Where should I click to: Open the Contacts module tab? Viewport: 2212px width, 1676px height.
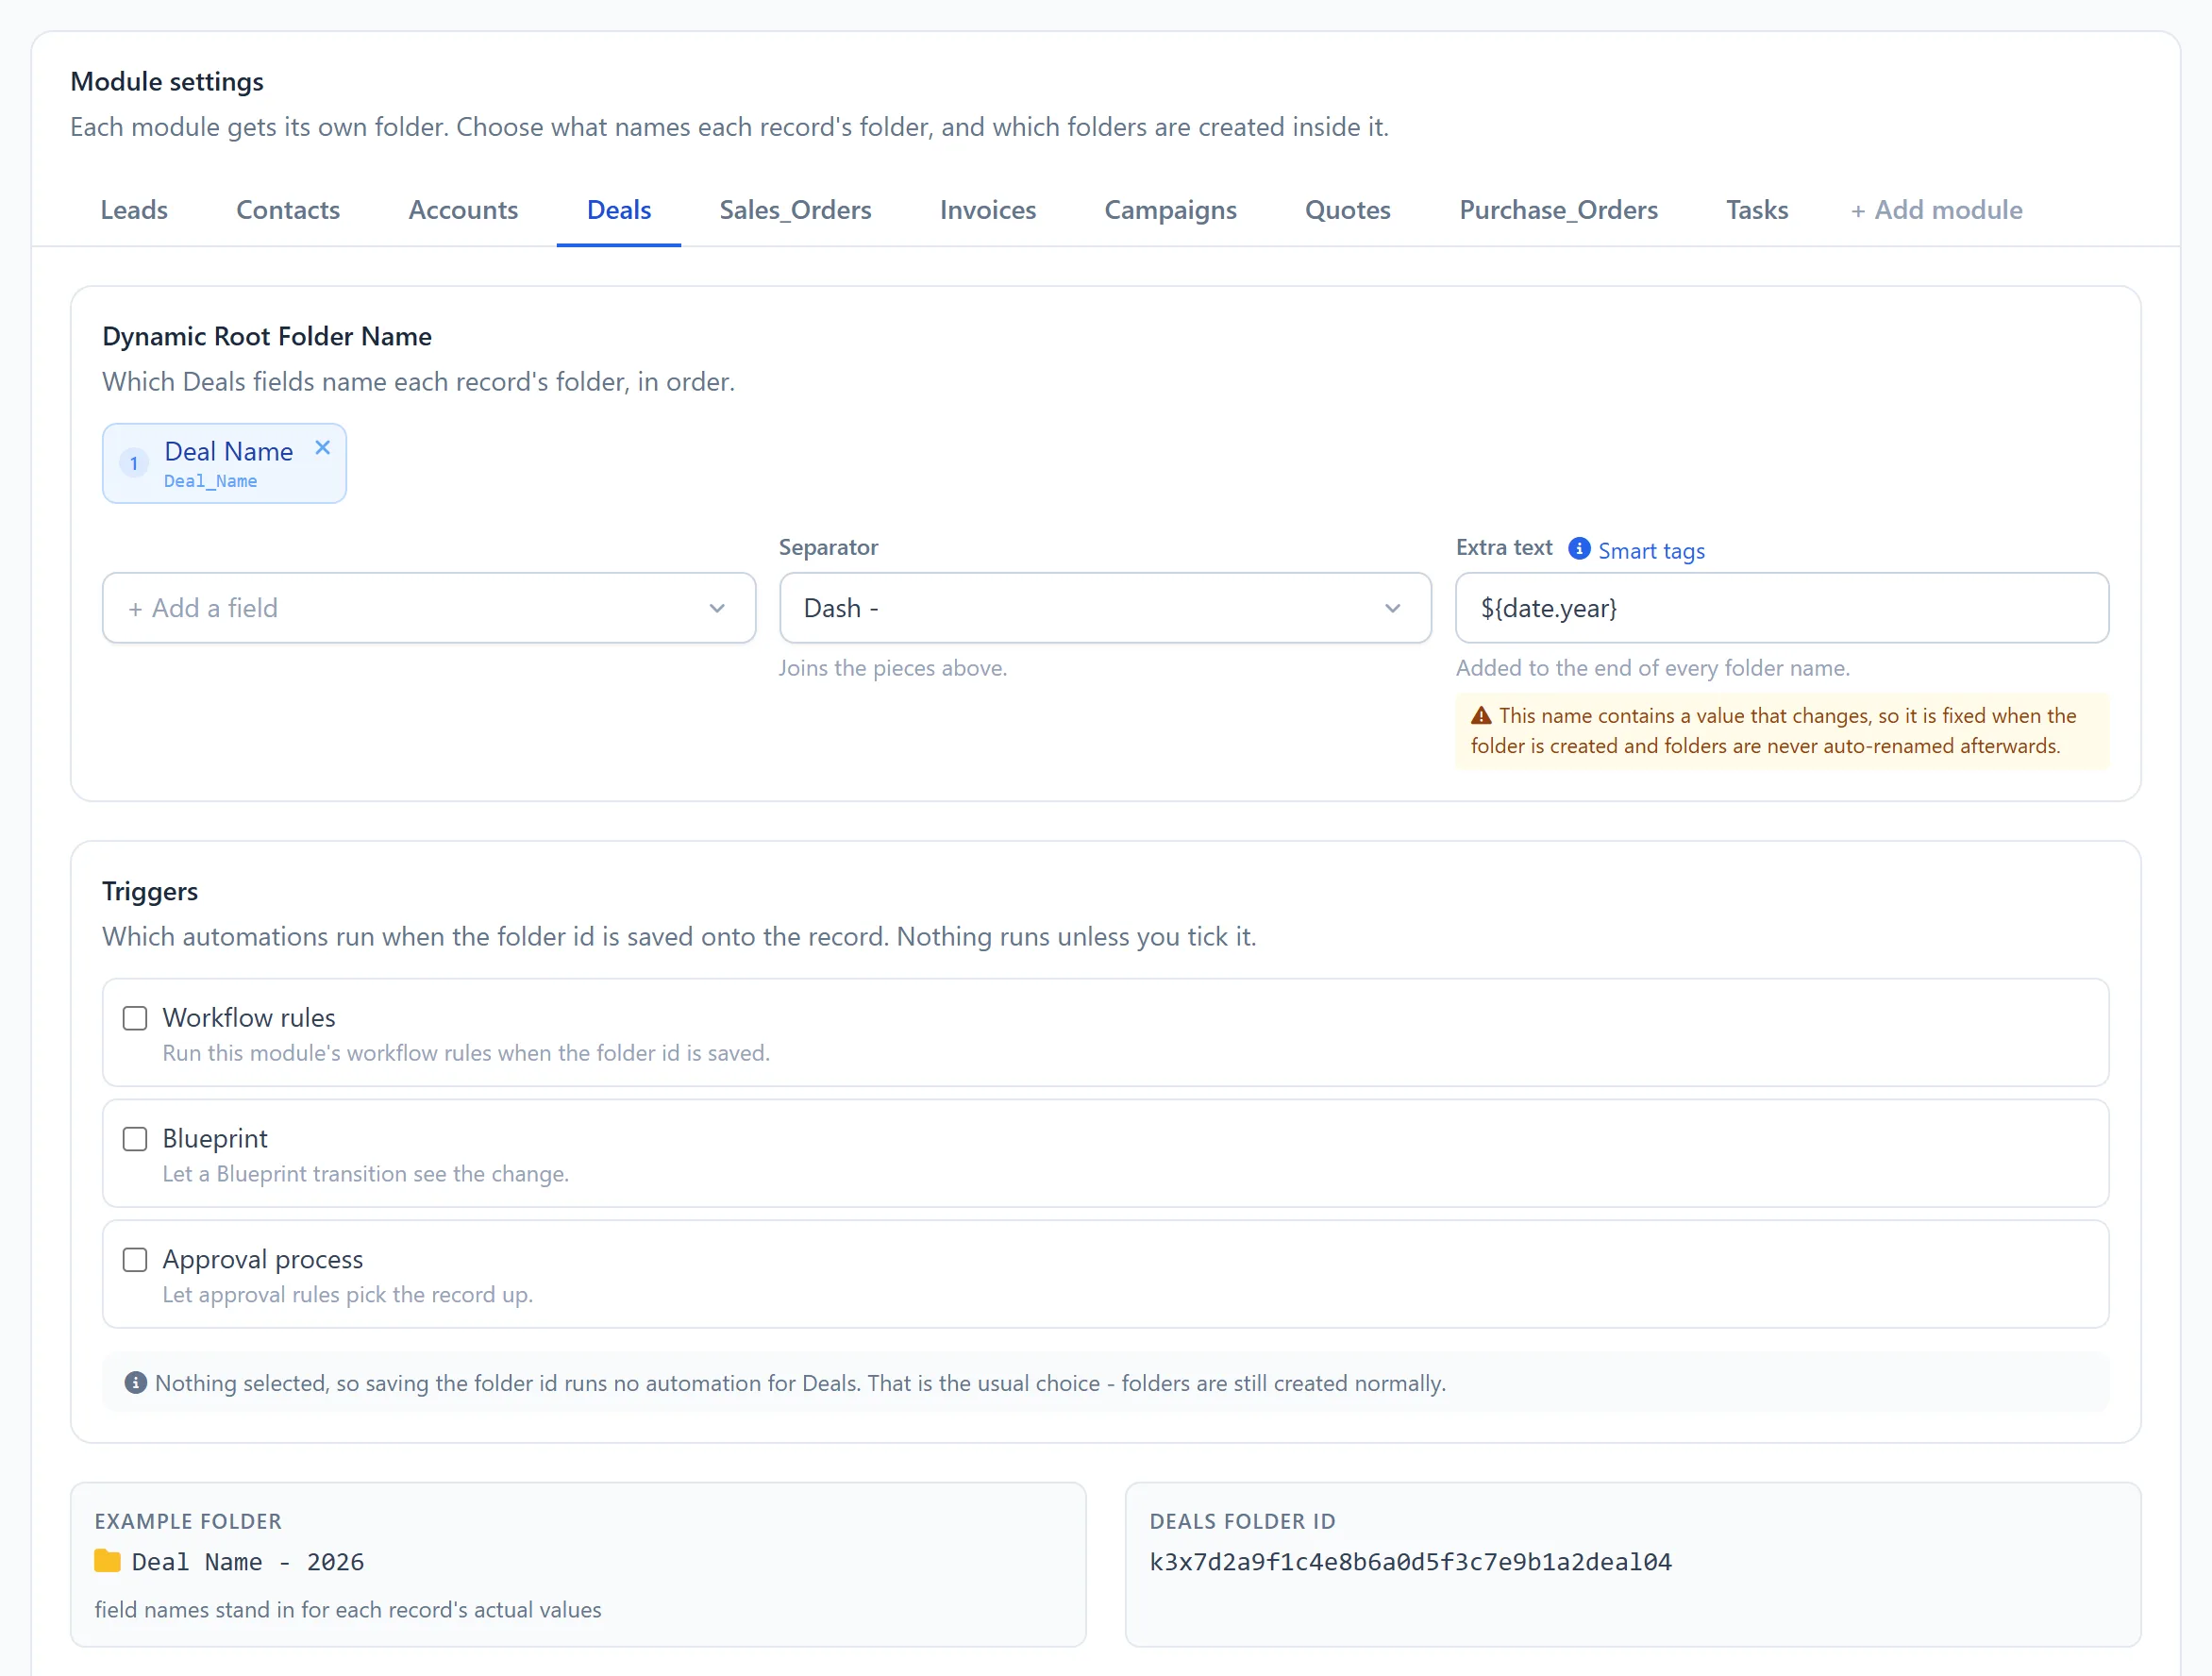(288, 210)
